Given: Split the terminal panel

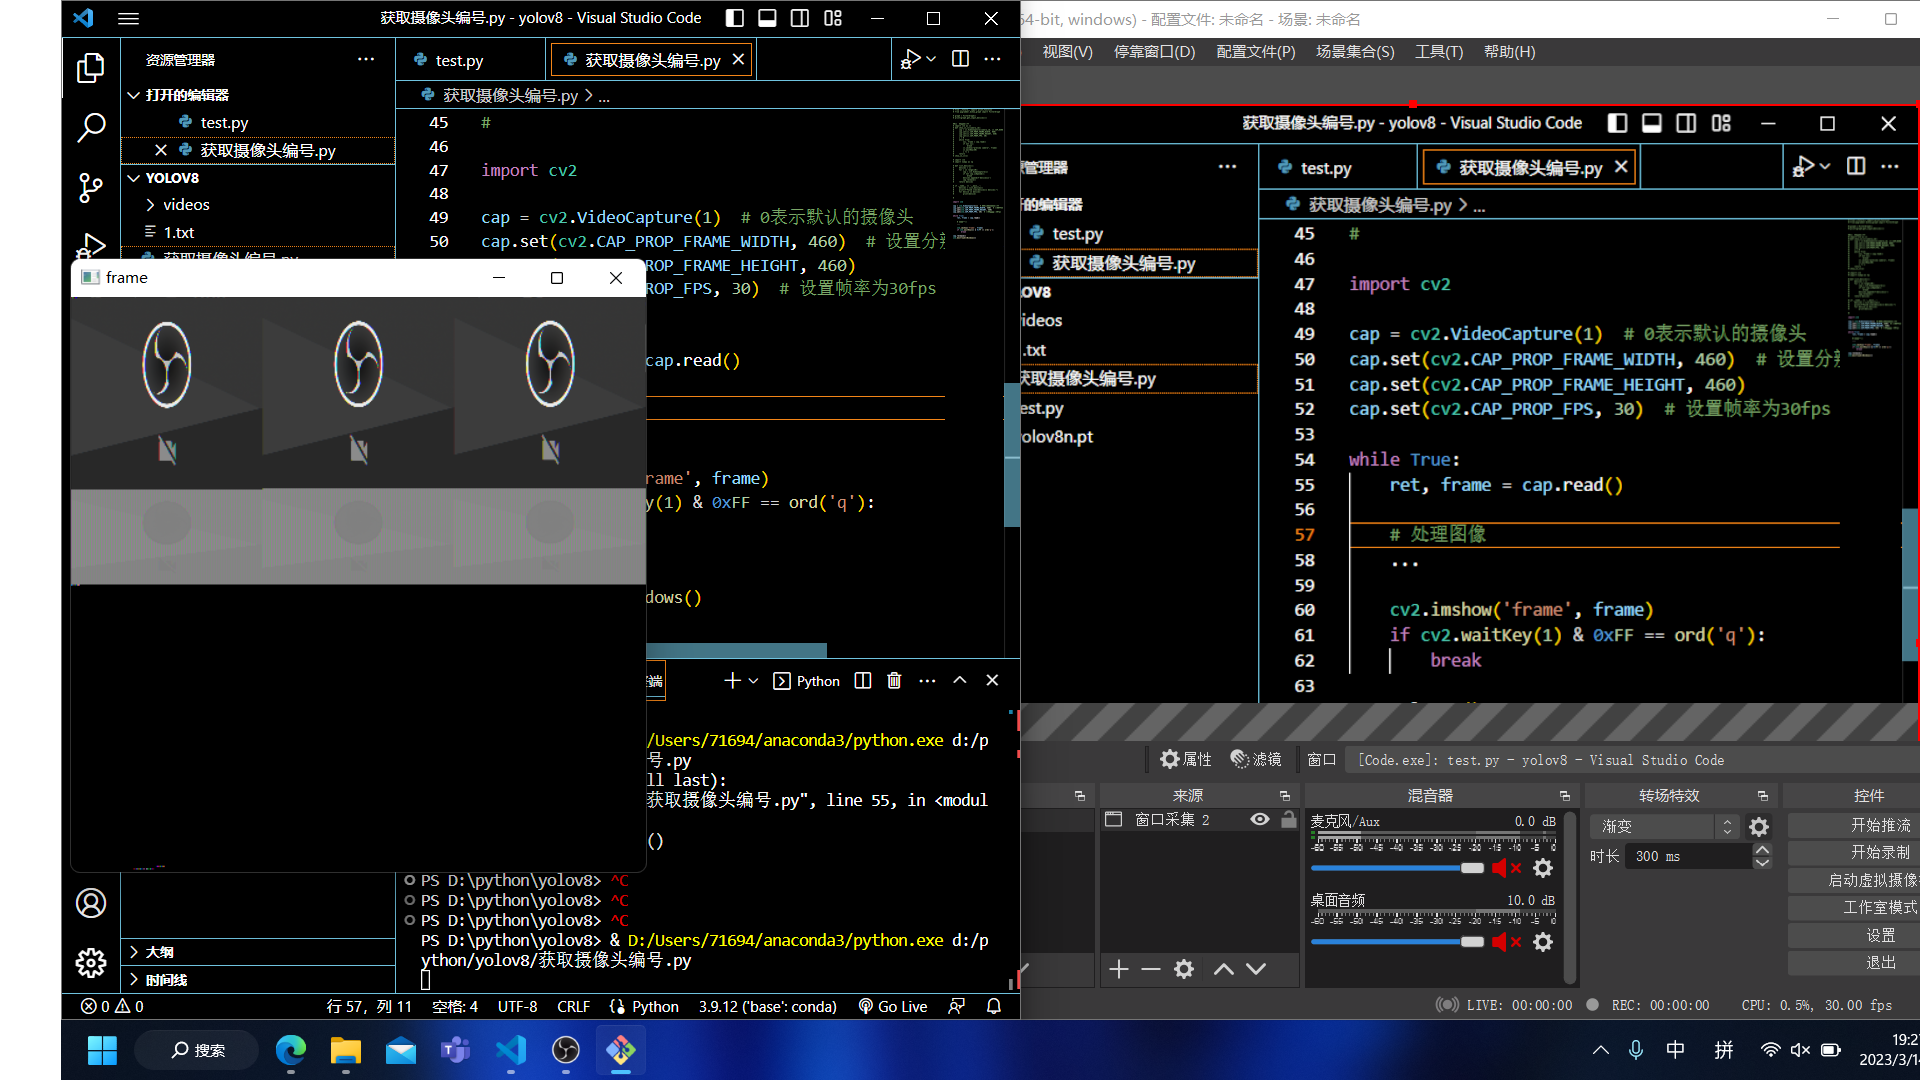Looking at the screenshot, I should [x=862, y=680].
